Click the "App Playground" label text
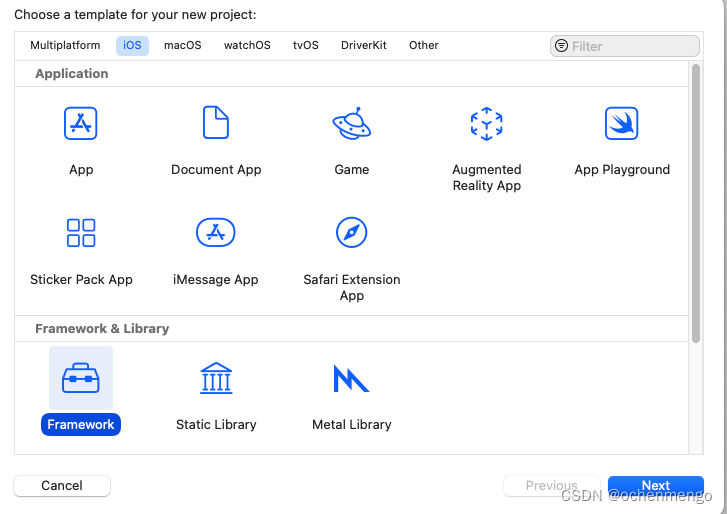This screenshot has height=514, width=727. click(x=622, y=170)
